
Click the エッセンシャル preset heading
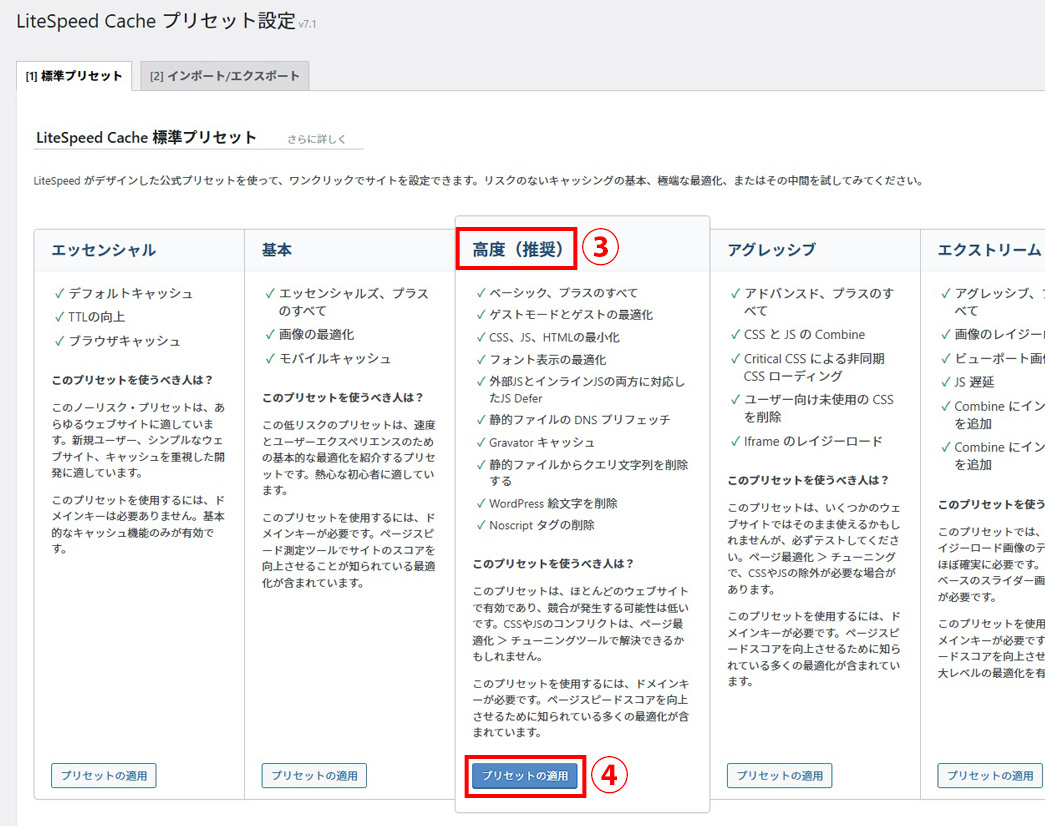(x=104, y=250)
